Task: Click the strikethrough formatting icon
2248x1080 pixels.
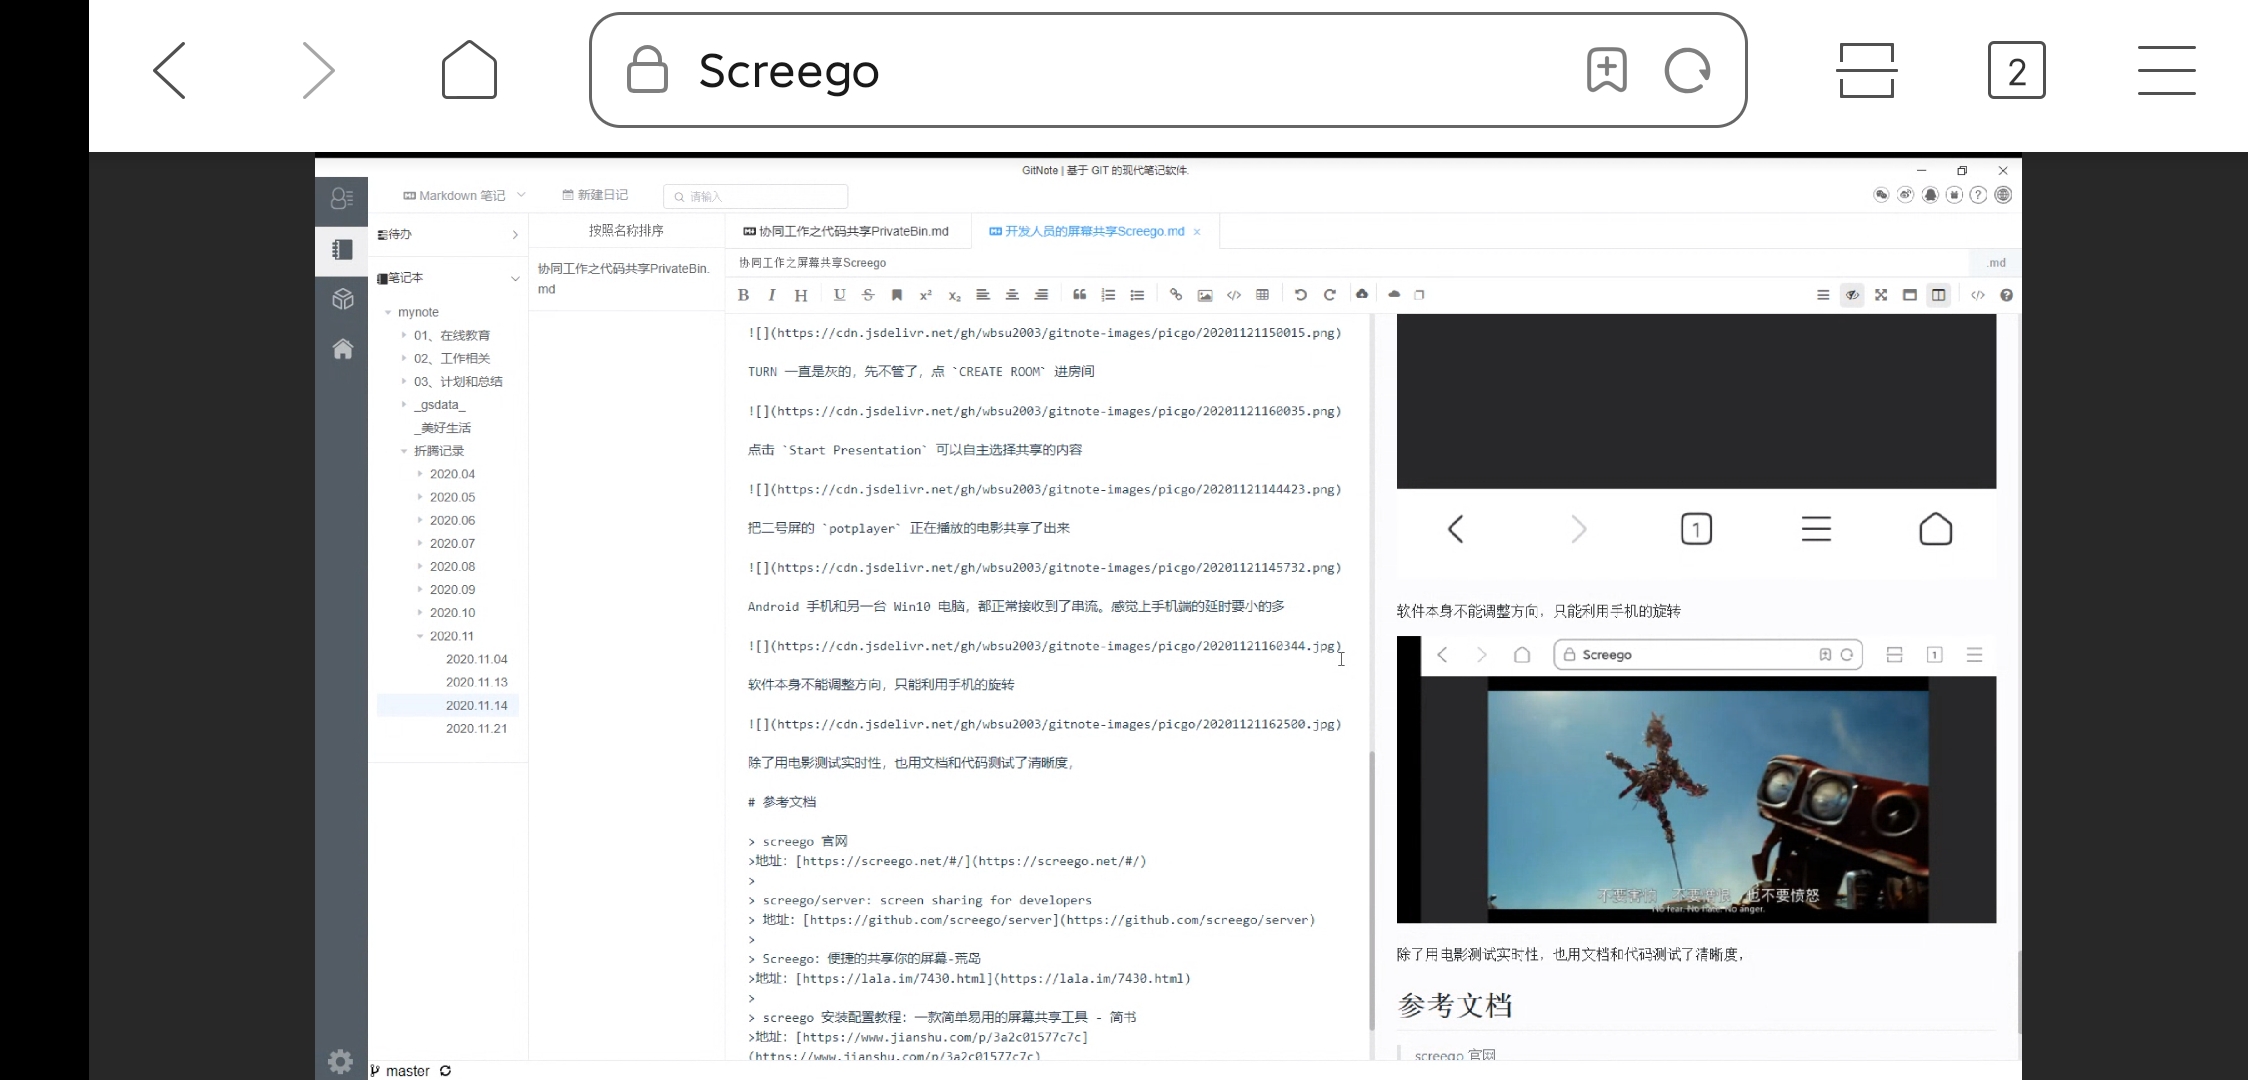Action: tap(868, 295)
